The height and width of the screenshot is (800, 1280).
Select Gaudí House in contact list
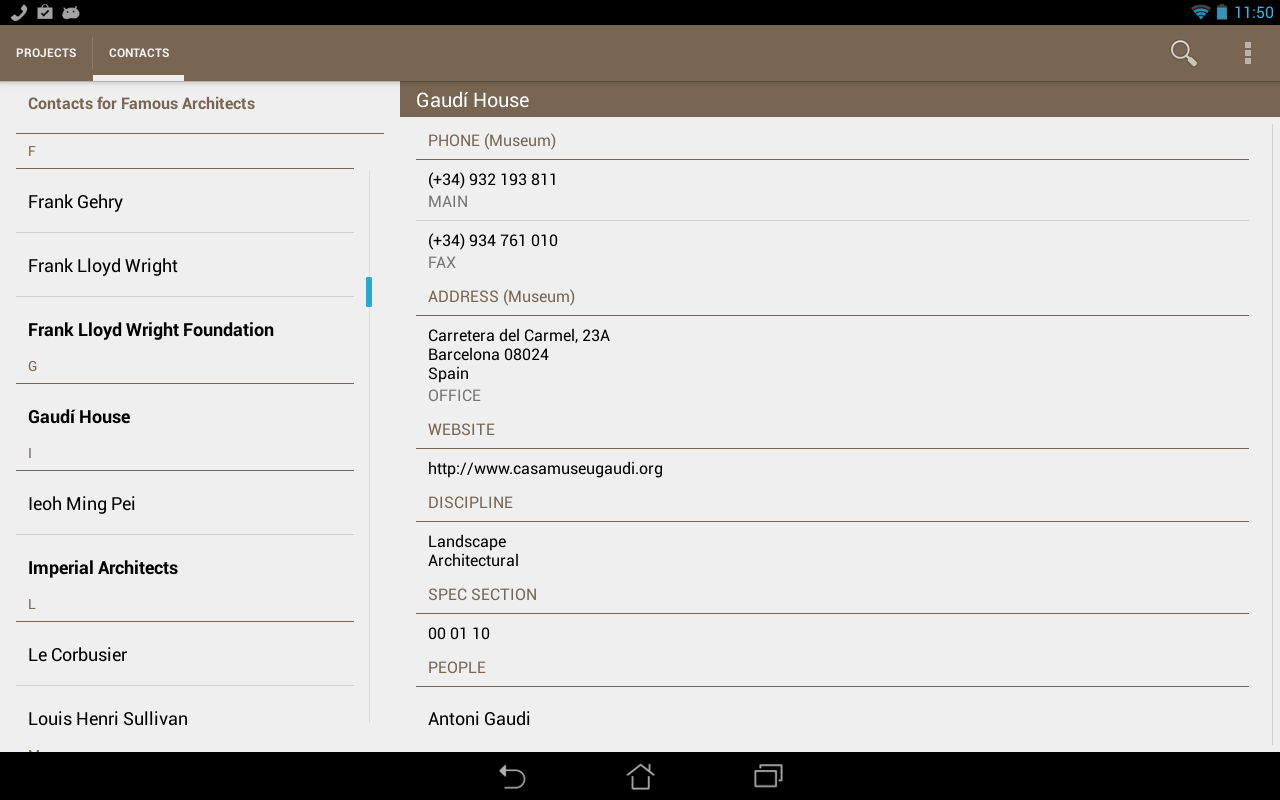point(185,417)
